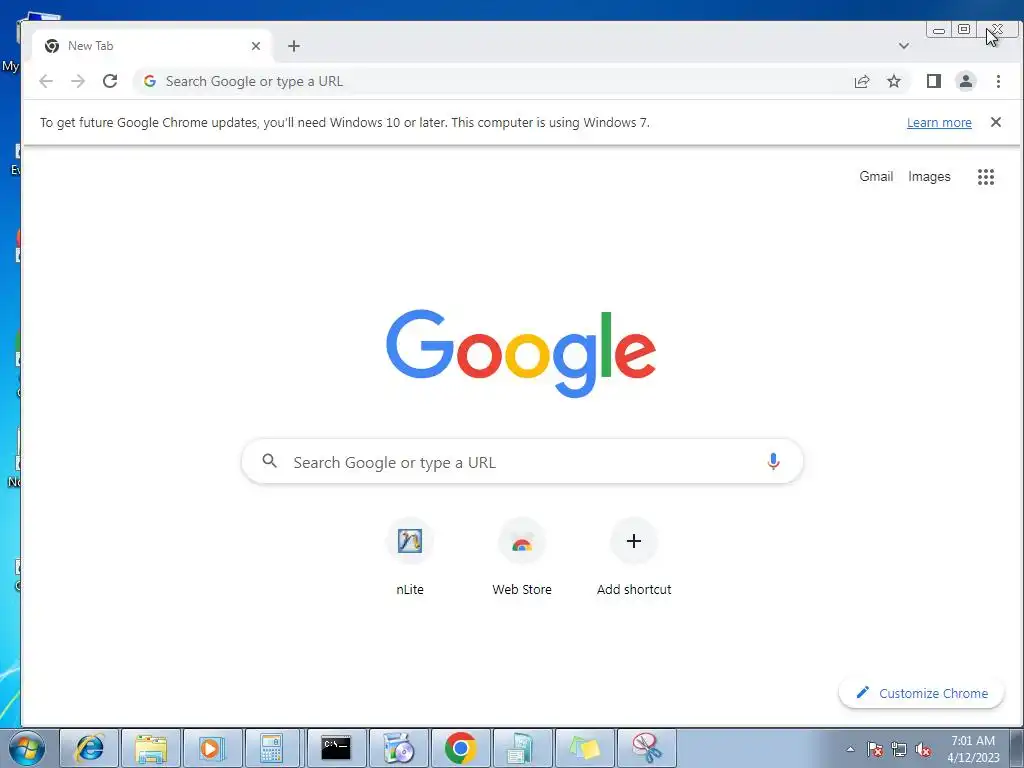
Task: Follow the Learn more link
Action: pos(939,123)
